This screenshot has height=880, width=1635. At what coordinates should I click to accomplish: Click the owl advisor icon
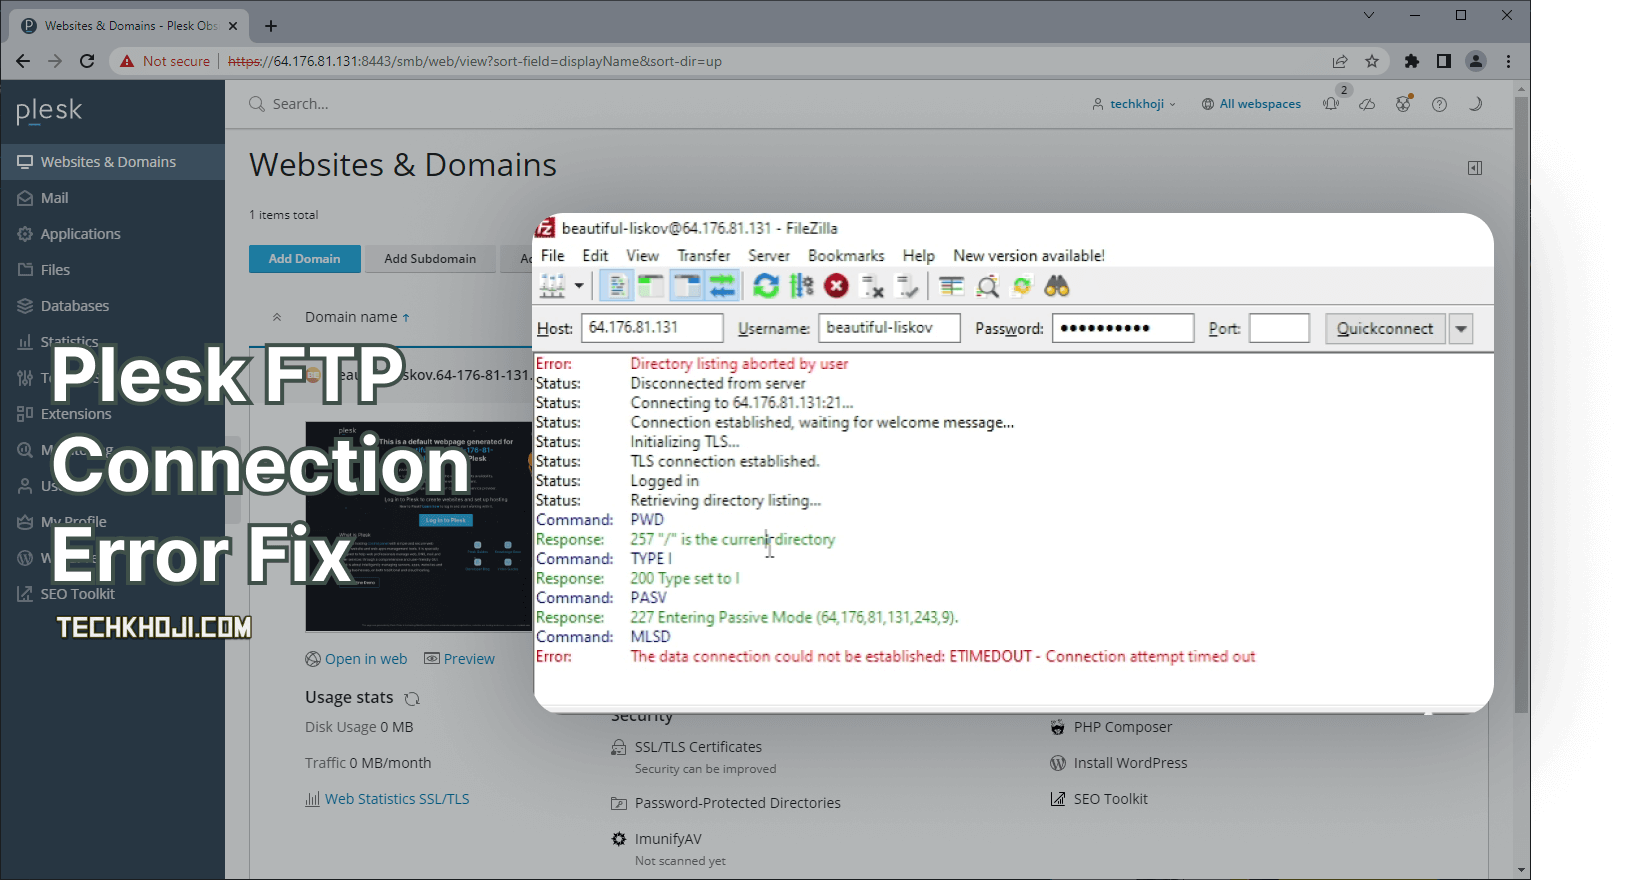click(x=1404, y=104)
